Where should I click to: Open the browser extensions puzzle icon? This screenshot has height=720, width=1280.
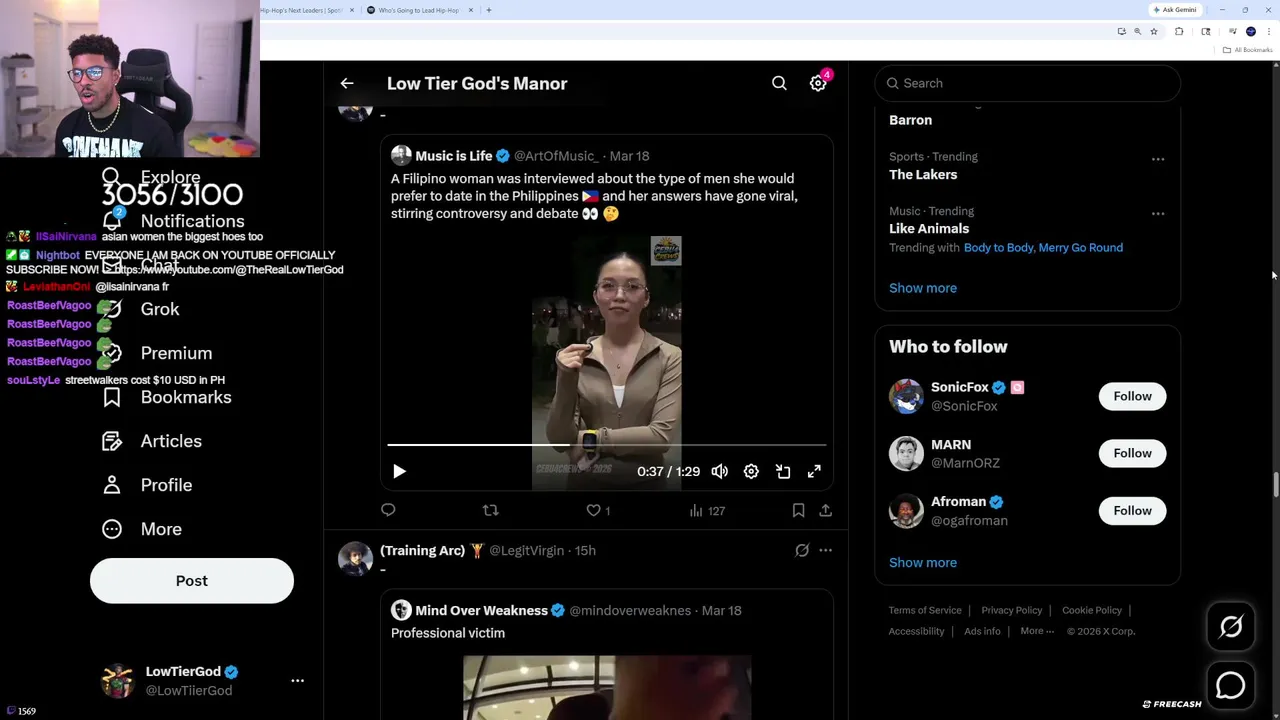point(1179,31)
